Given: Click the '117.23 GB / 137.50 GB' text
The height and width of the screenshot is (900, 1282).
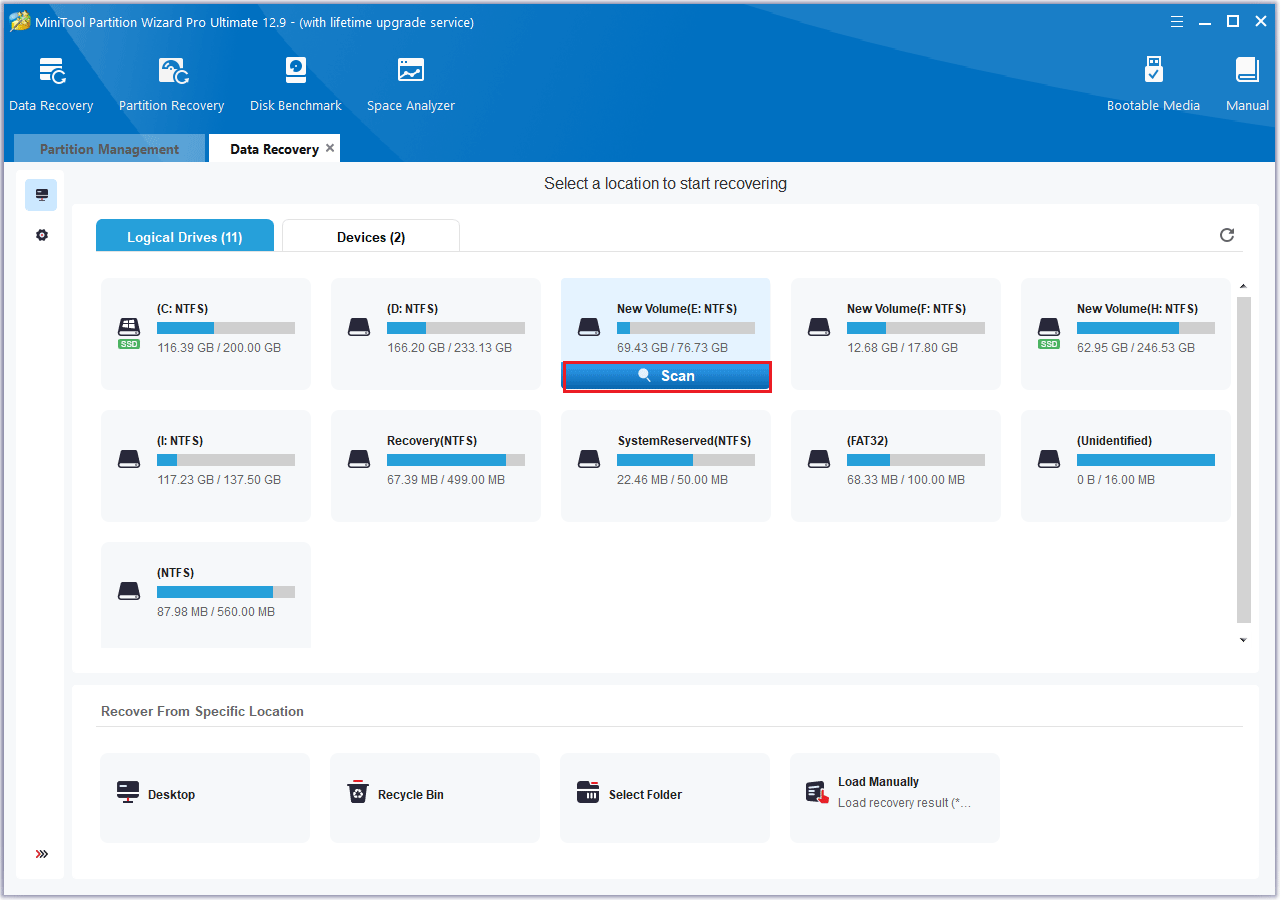Looking at the screenshot, I should point(219,480).
